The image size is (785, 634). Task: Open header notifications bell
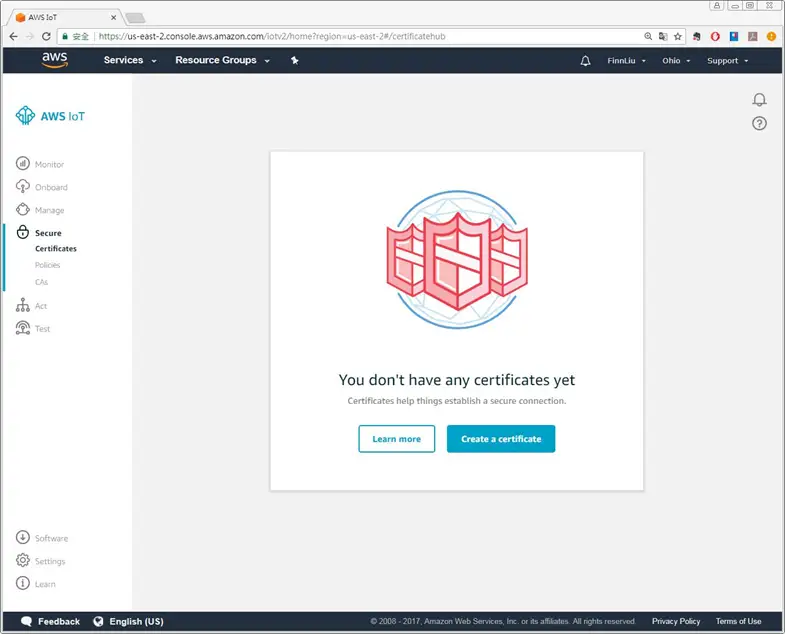tap(585, 61)
